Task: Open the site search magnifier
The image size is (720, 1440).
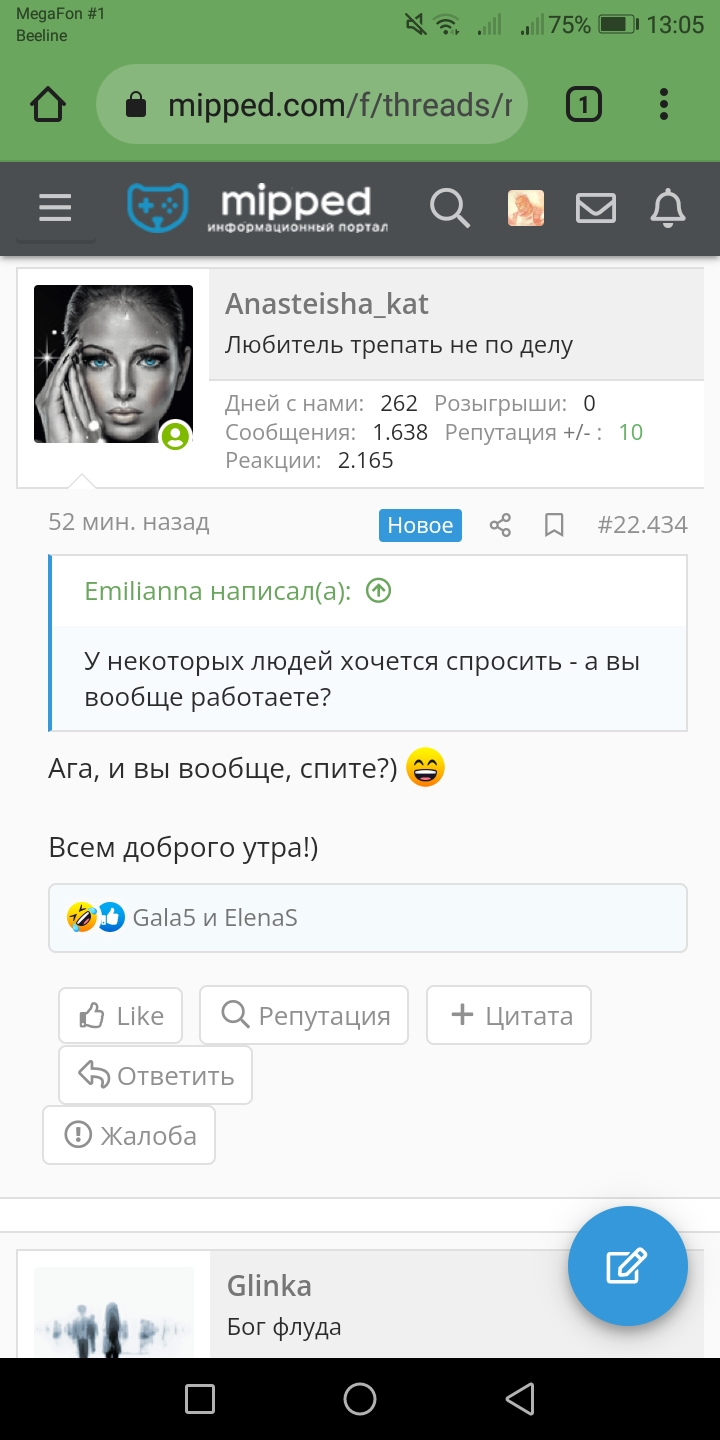Action: [x=449, y=208]
